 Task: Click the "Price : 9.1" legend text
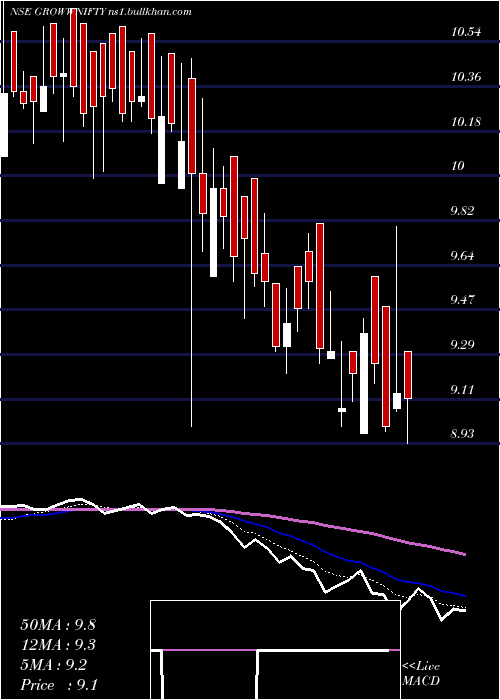(59, 685)
